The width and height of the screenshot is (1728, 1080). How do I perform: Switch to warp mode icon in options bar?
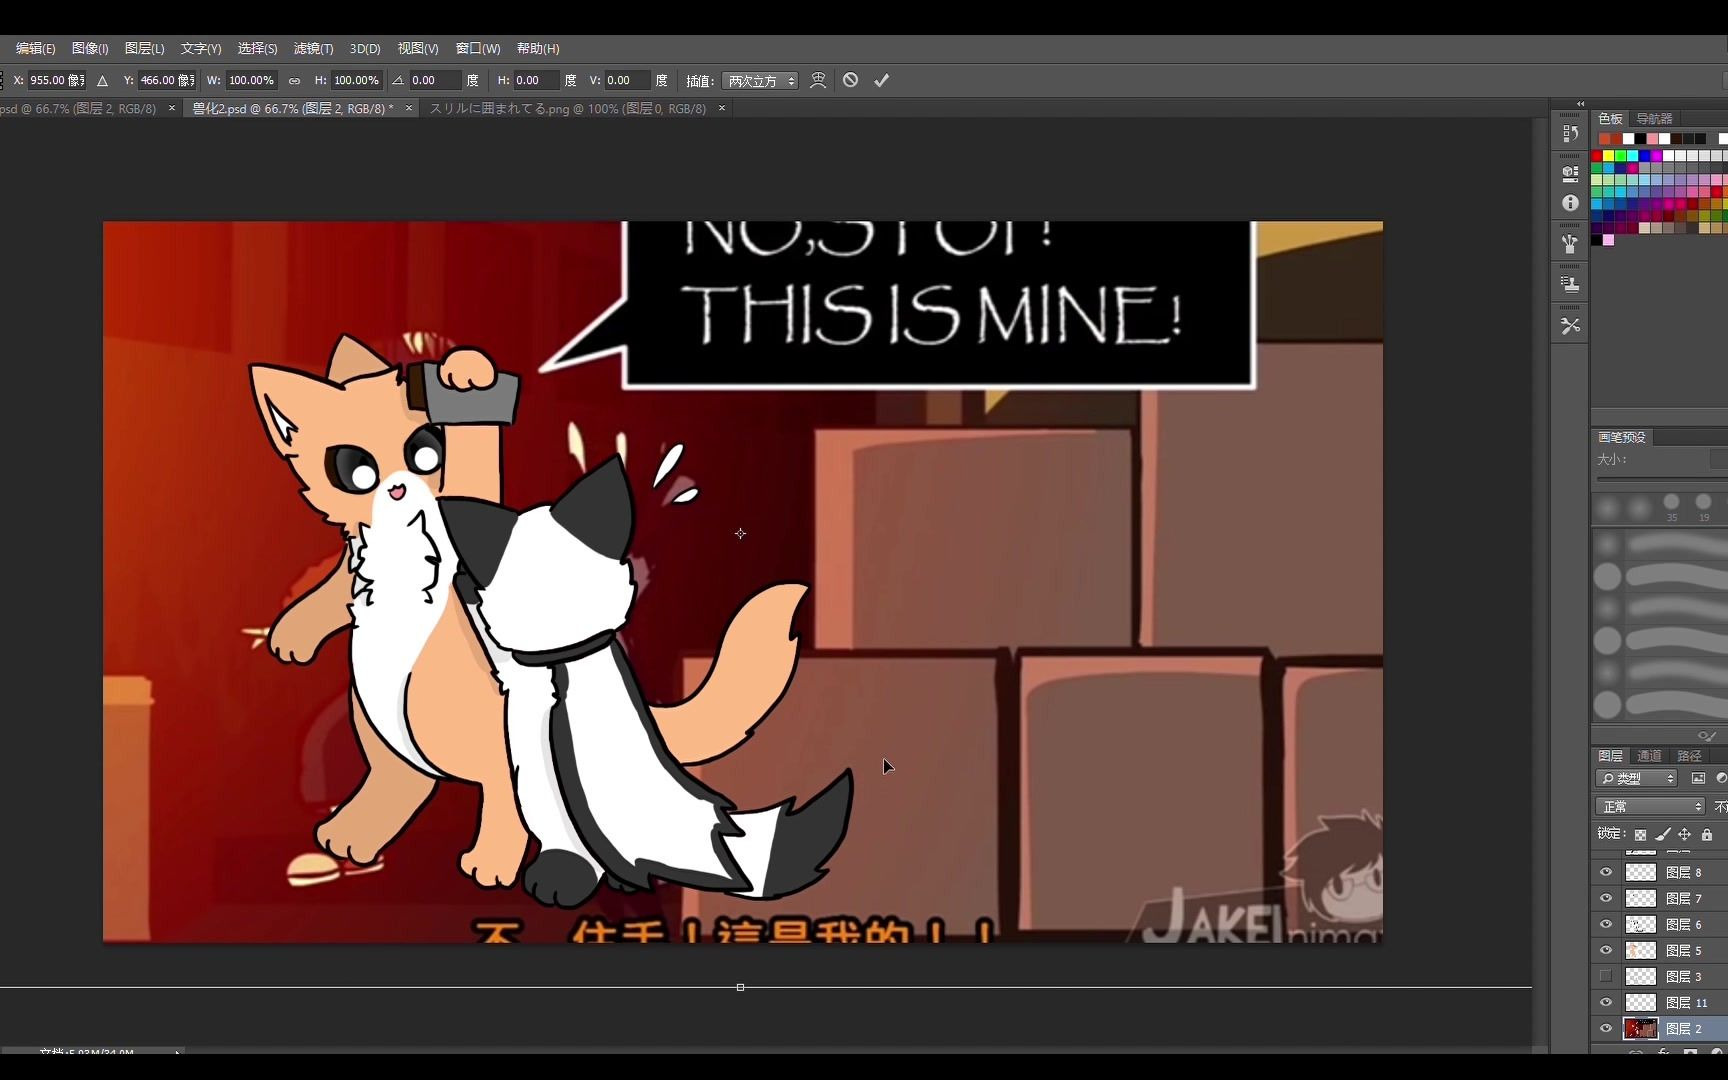[x=818, y=80]
